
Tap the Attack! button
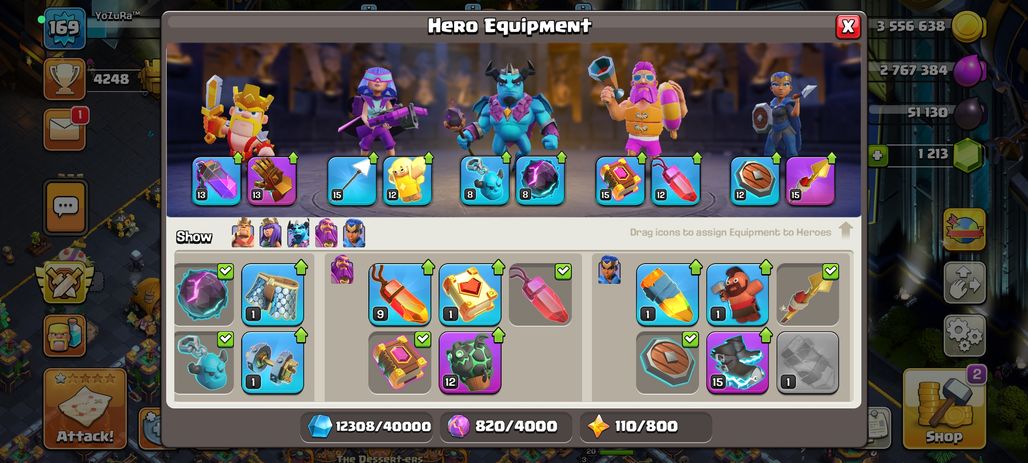tap(85, 409)
